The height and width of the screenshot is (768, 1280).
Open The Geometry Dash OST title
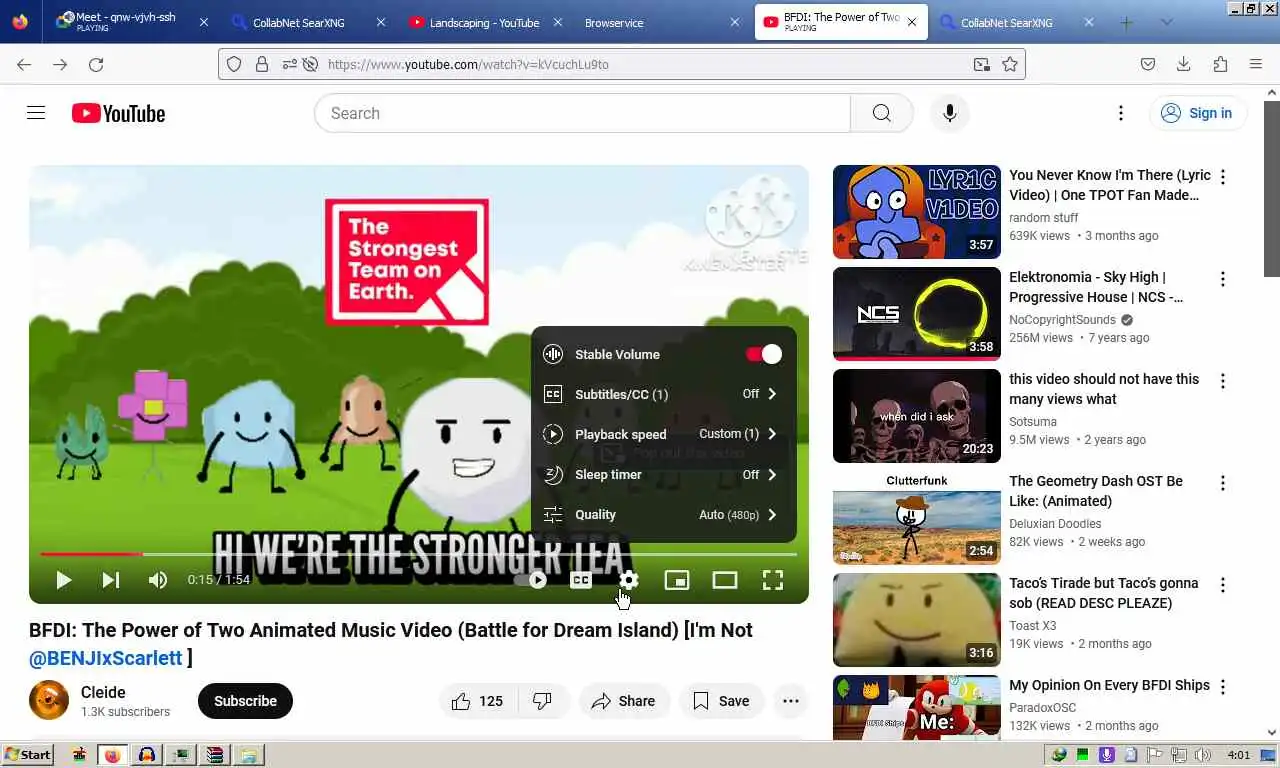click(1096, 491)
